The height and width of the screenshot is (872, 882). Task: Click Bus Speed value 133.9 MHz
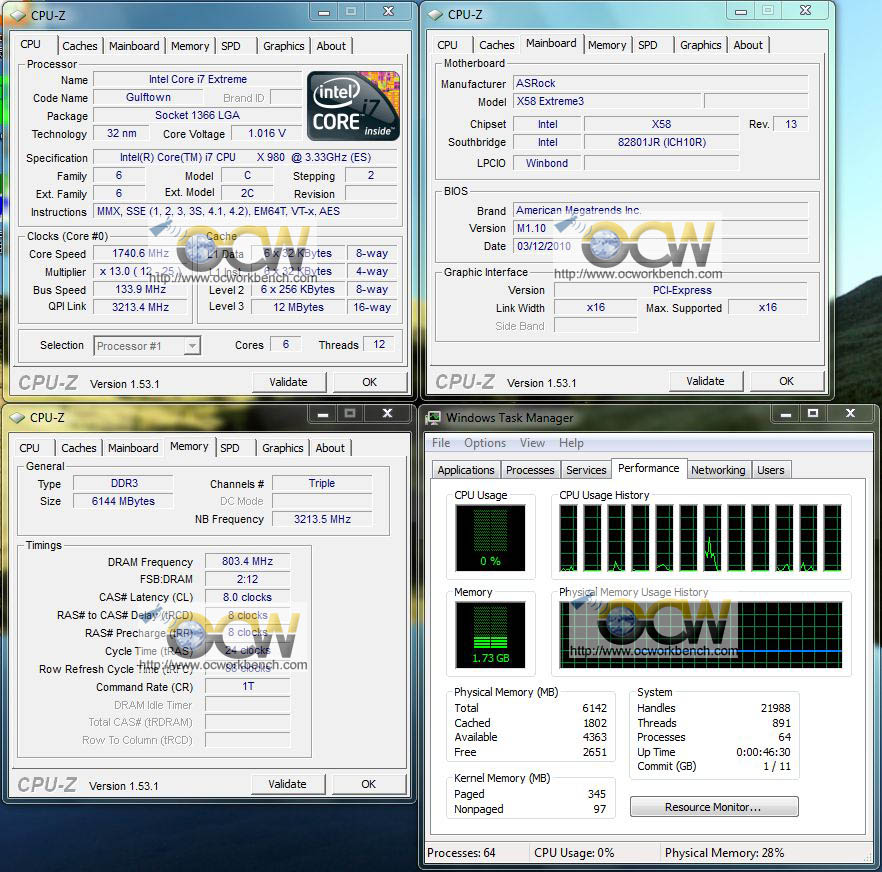pyautogui.click(x=140, y=289)
